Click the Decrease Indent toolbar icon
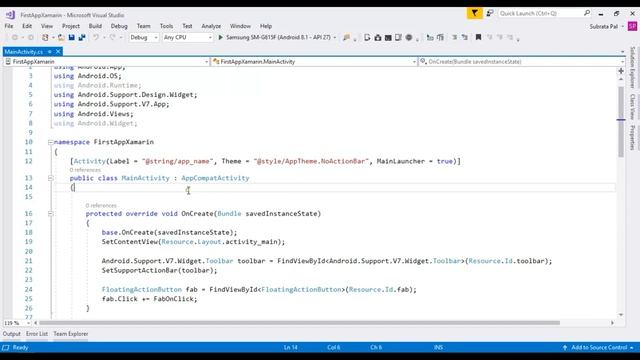640x360 pixels. tap(430, 38)
